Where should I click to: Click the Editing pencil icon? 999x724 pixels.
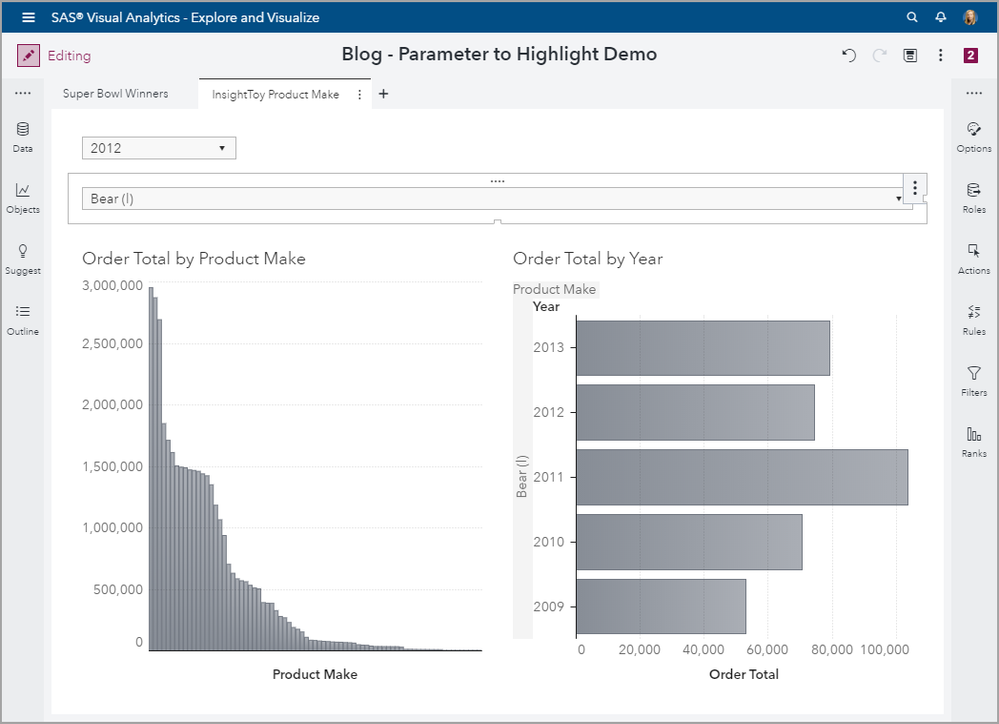pos(28,55)
